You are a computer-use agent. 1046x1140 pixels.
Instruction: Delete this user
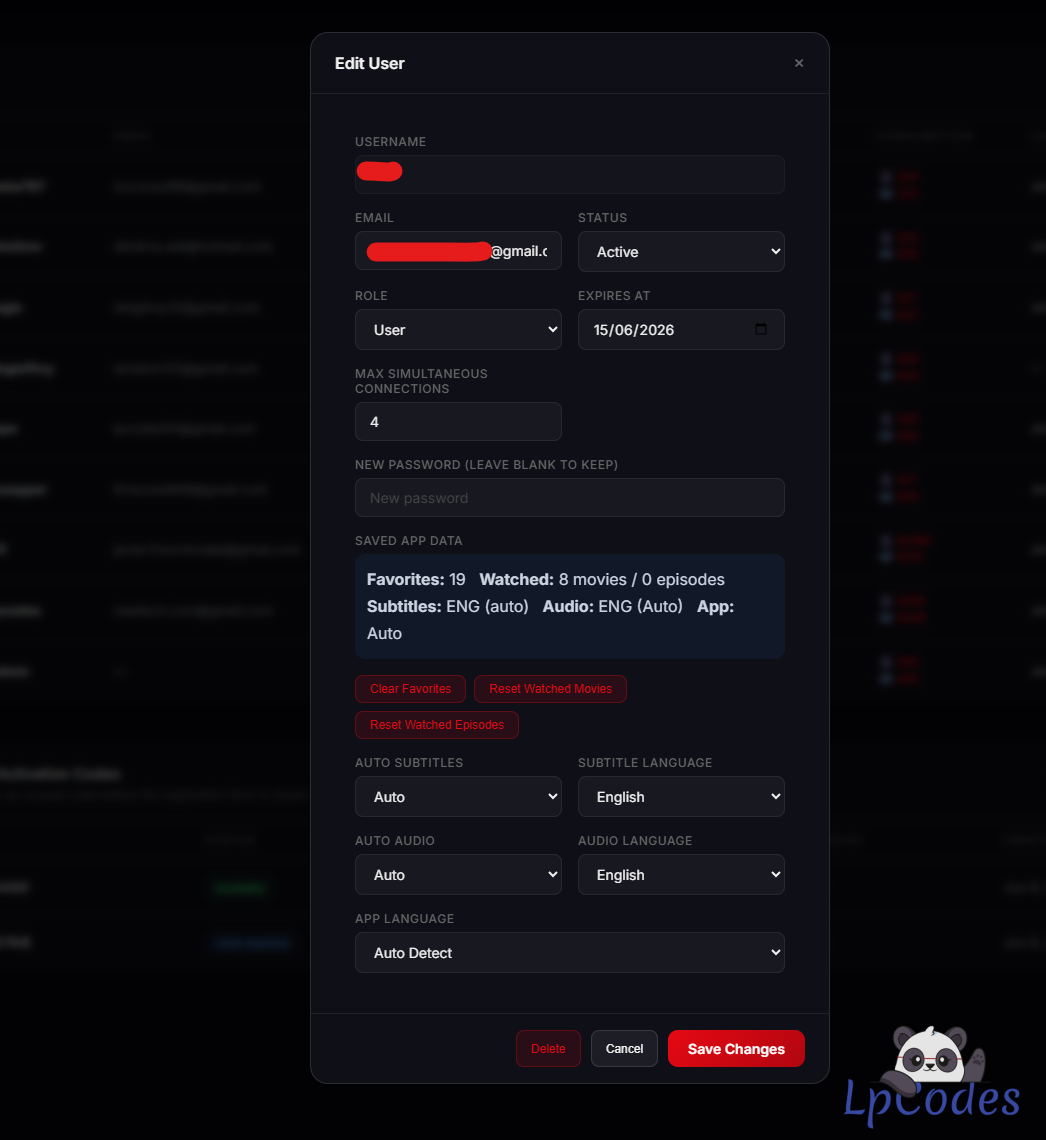pyautogui.click(x=548, y=1048)
